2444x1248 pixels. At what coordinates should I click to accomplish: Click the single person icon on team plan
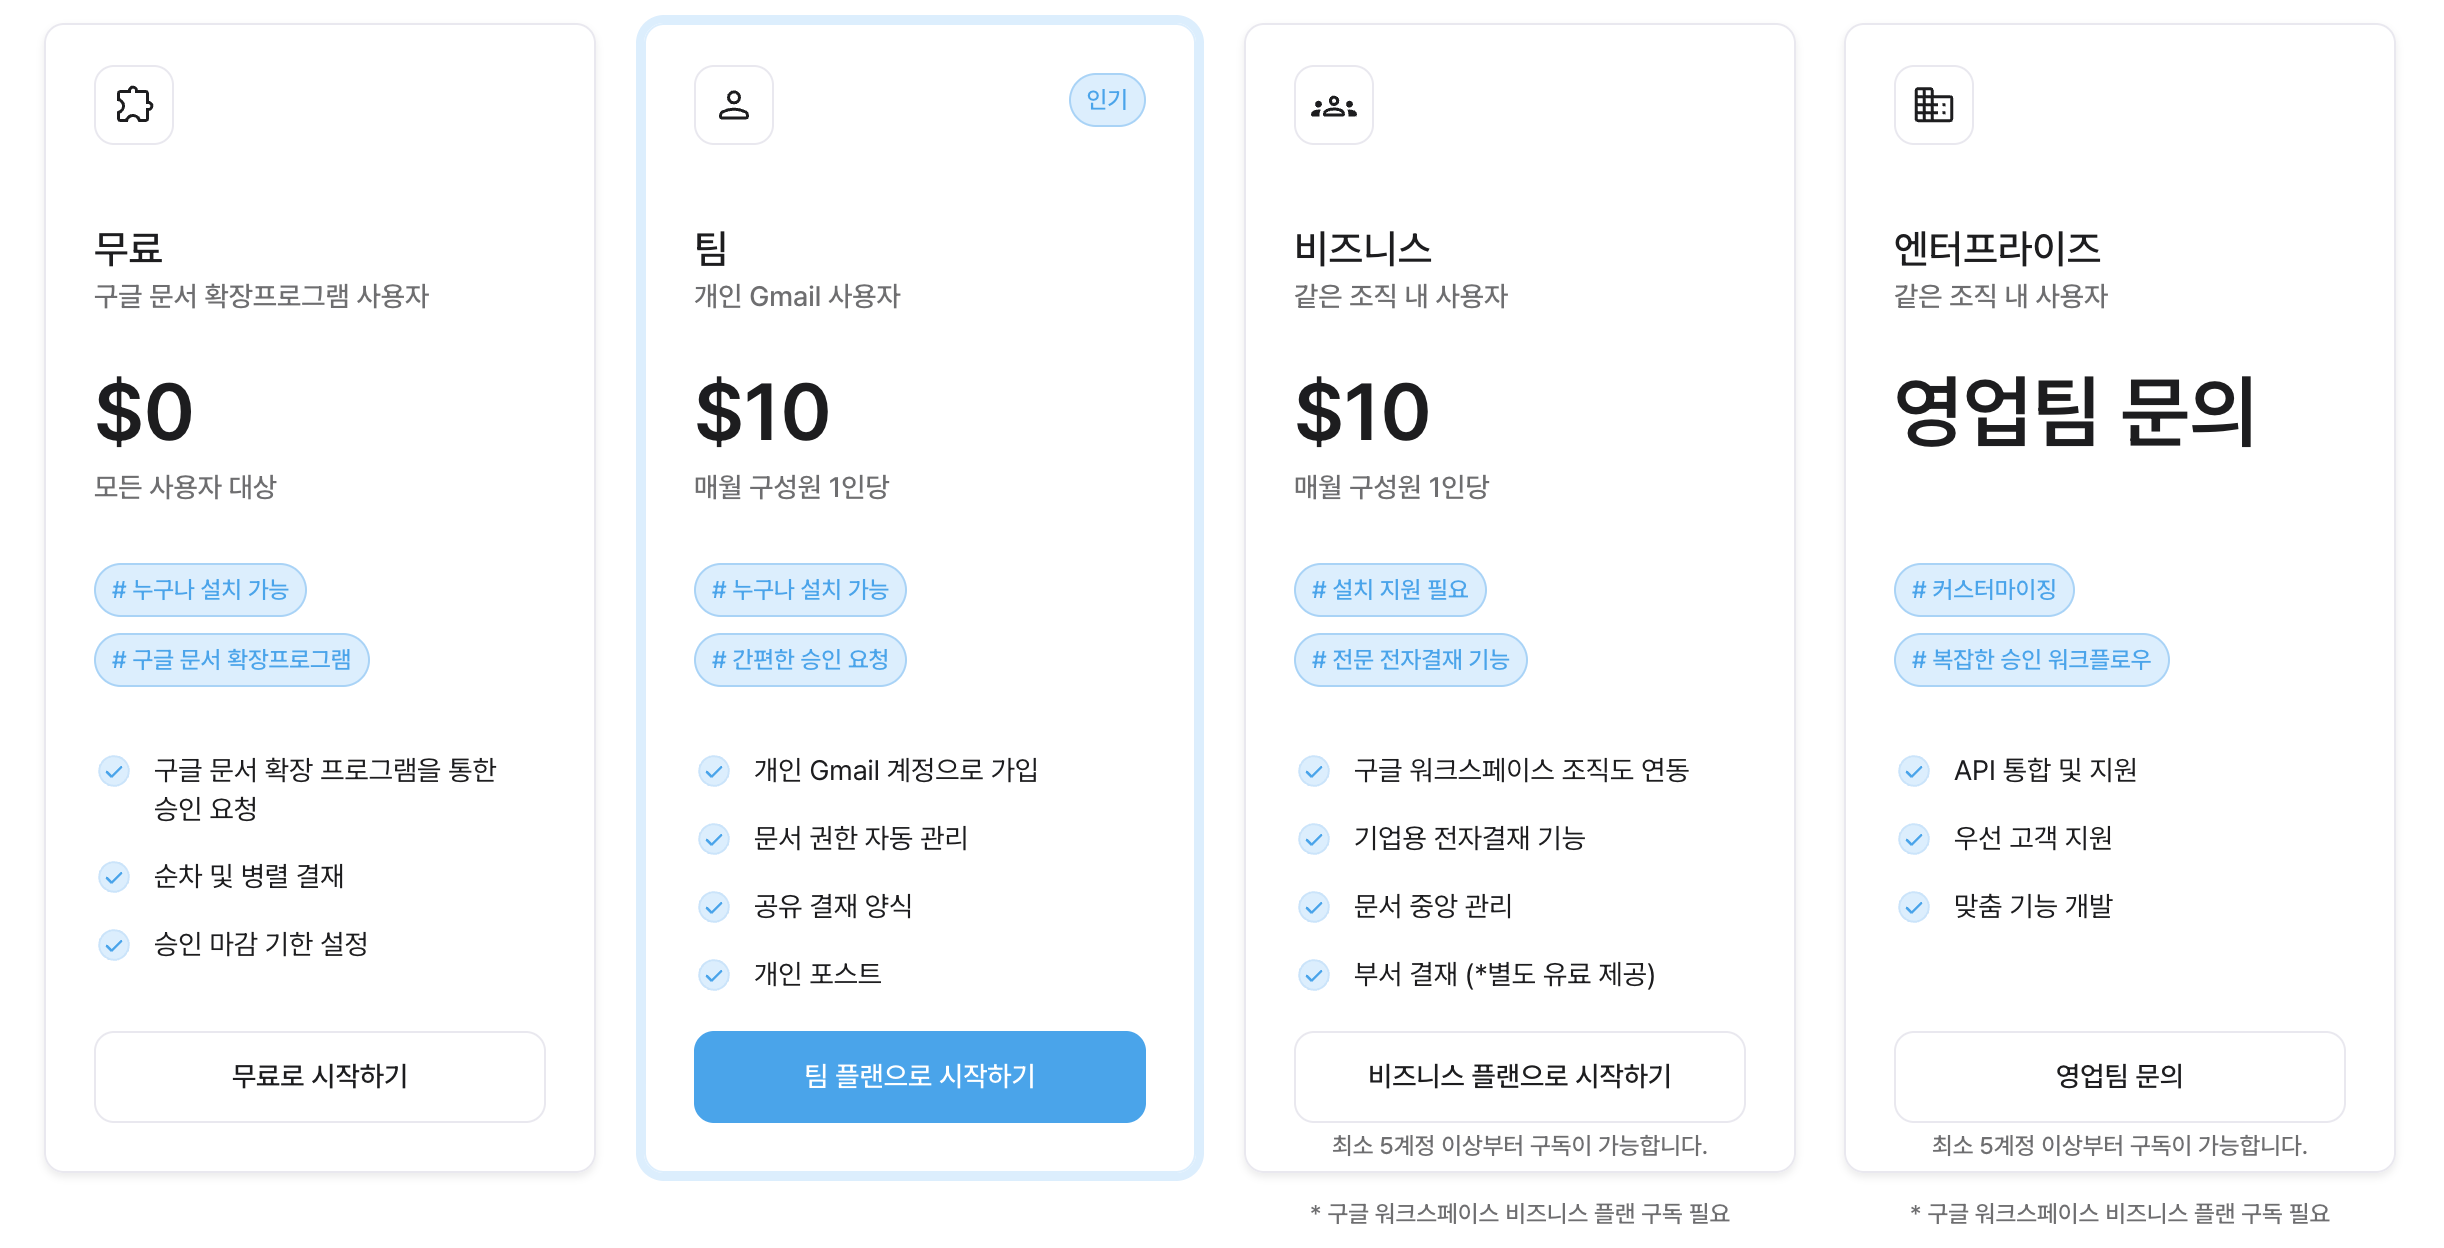[x=734, y=105]
